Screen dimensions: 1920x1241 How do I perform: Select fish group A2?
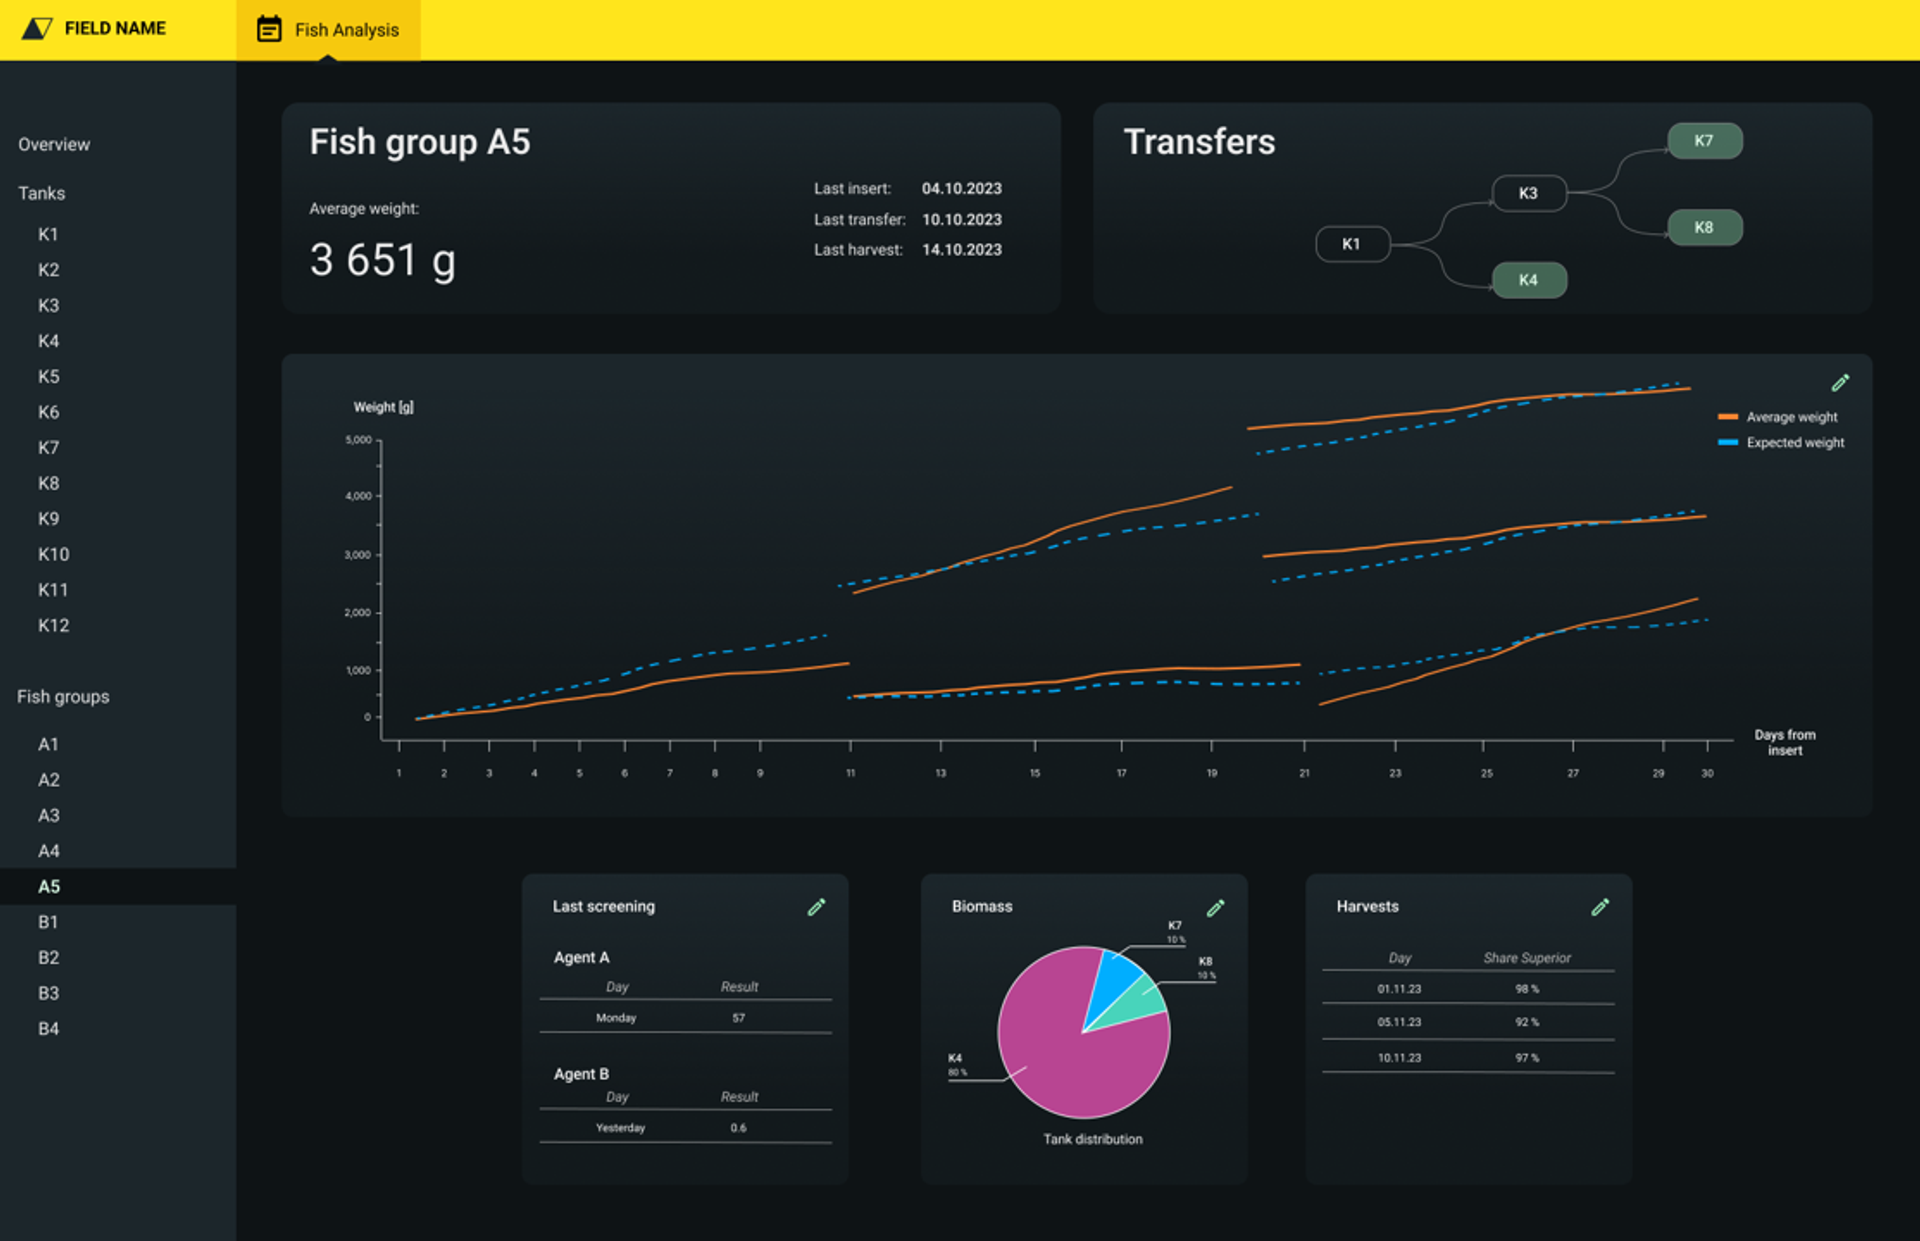point(48,780)
